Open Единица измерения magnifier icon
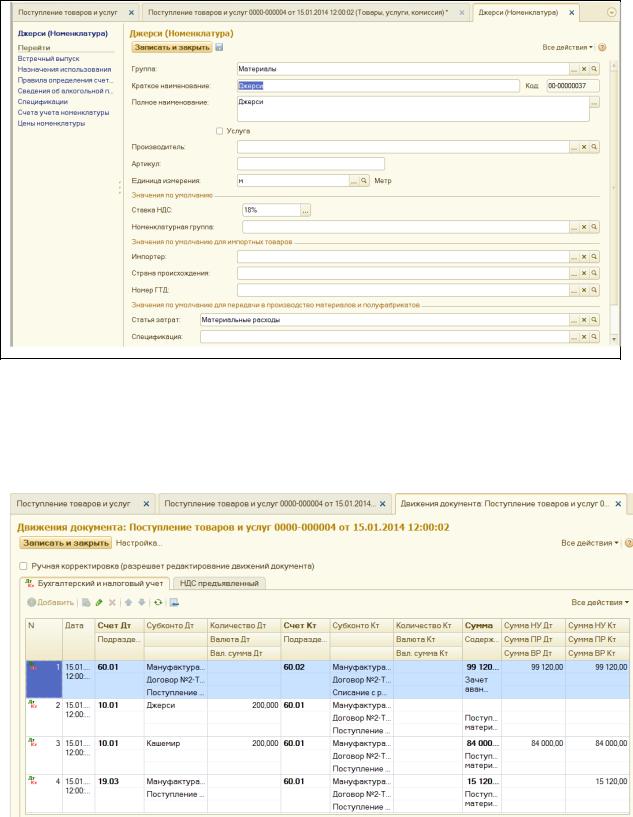This screenshot has width=633, height=817. click(364, 181)
